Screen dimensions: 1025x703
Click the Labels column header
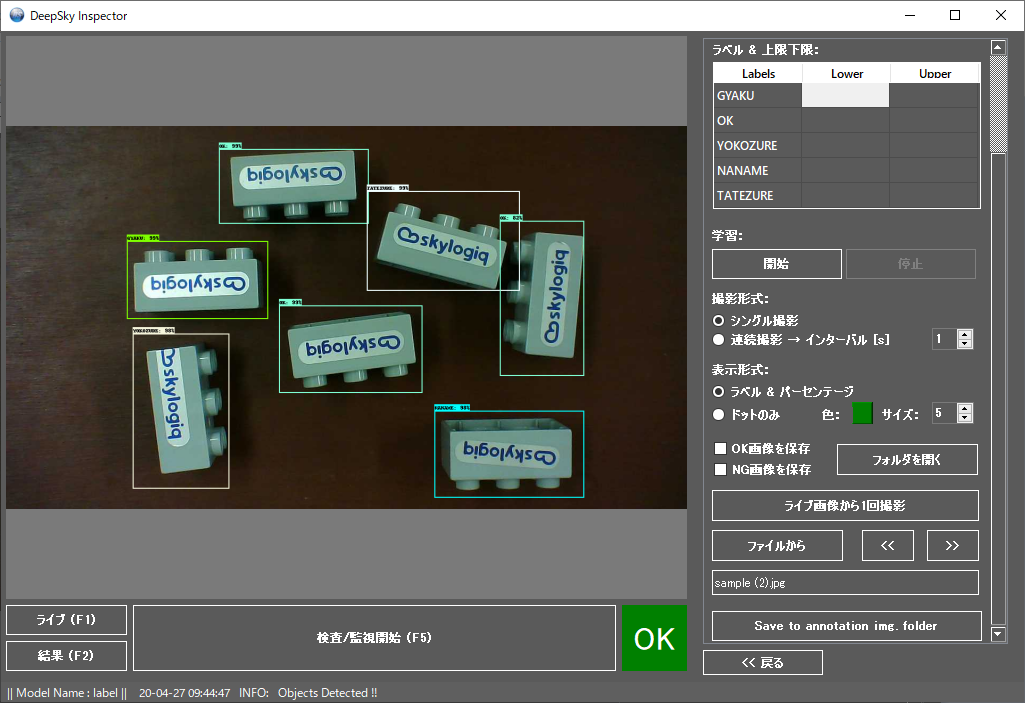click(x=758, y=73)
